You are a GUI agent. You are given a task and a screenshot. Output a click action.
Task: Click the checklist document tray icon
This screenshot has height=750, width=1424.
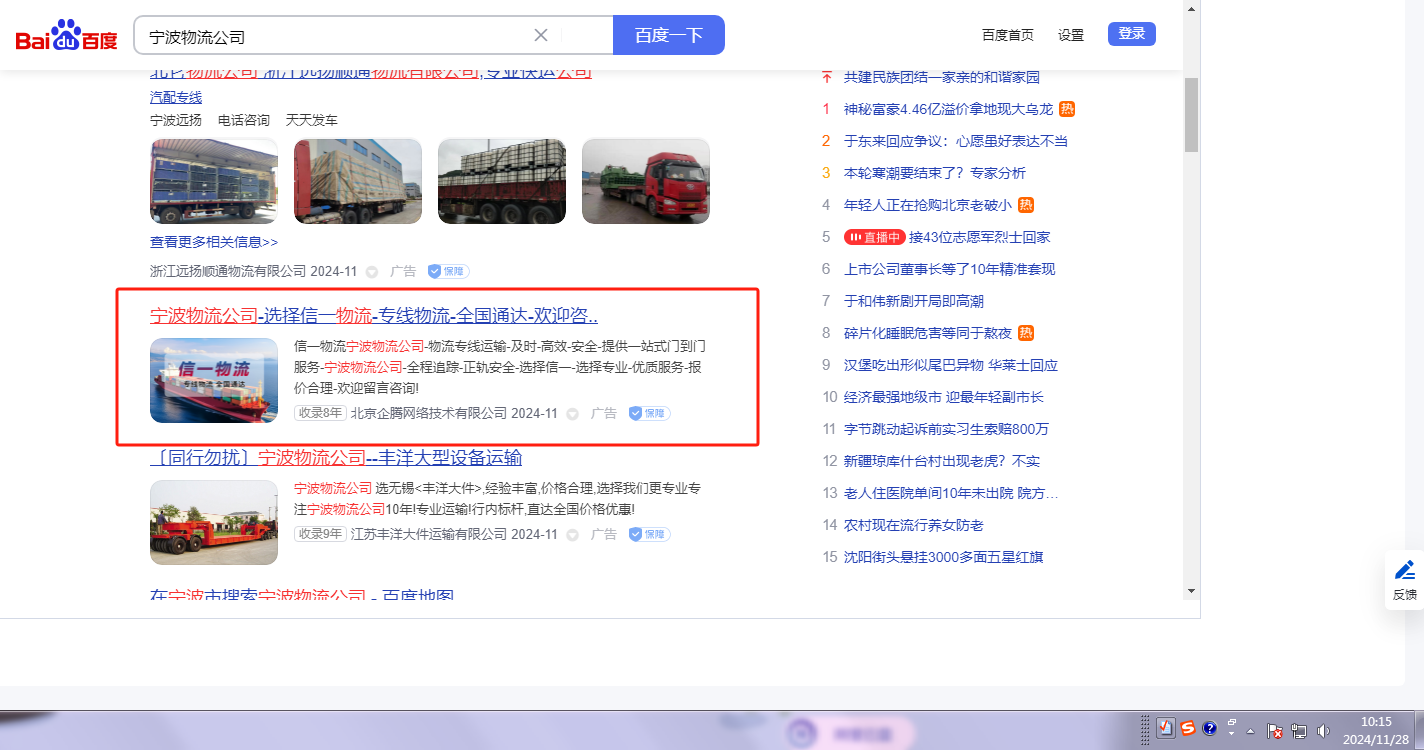pyautogui.click(x=1165, y=728)
